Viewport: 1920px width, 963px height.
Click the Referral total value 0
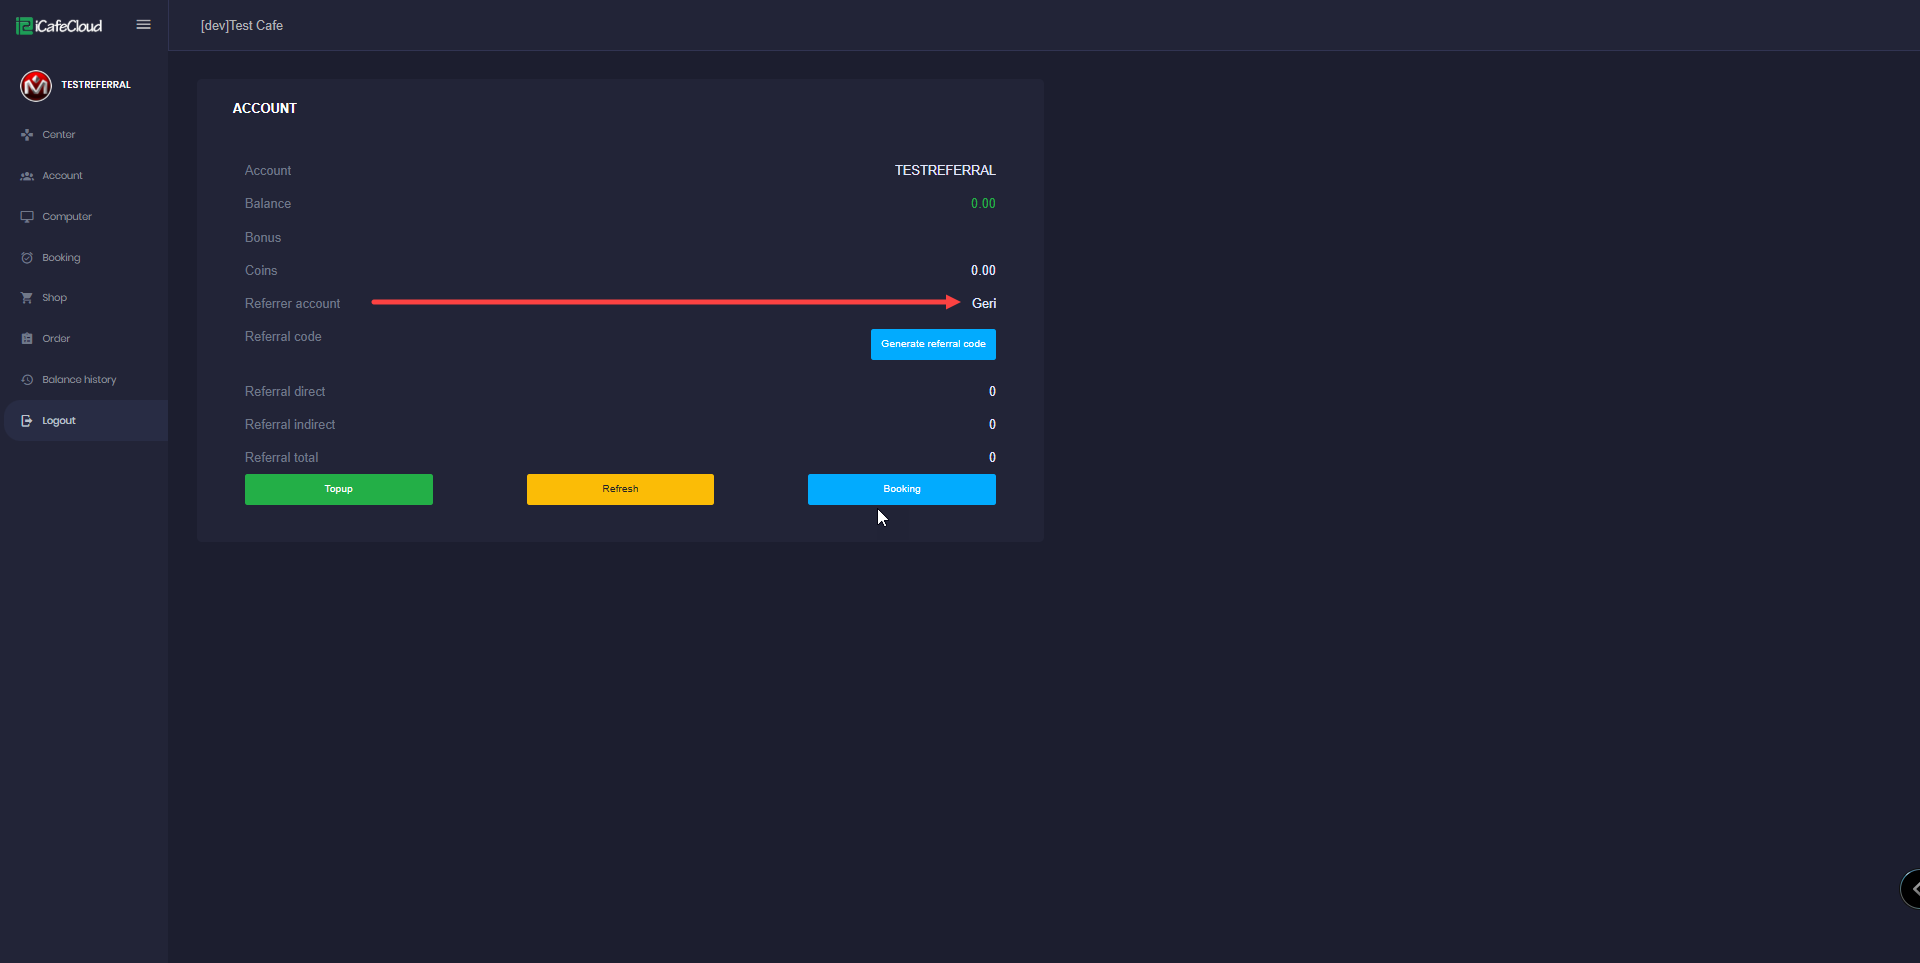click(992, 458)
